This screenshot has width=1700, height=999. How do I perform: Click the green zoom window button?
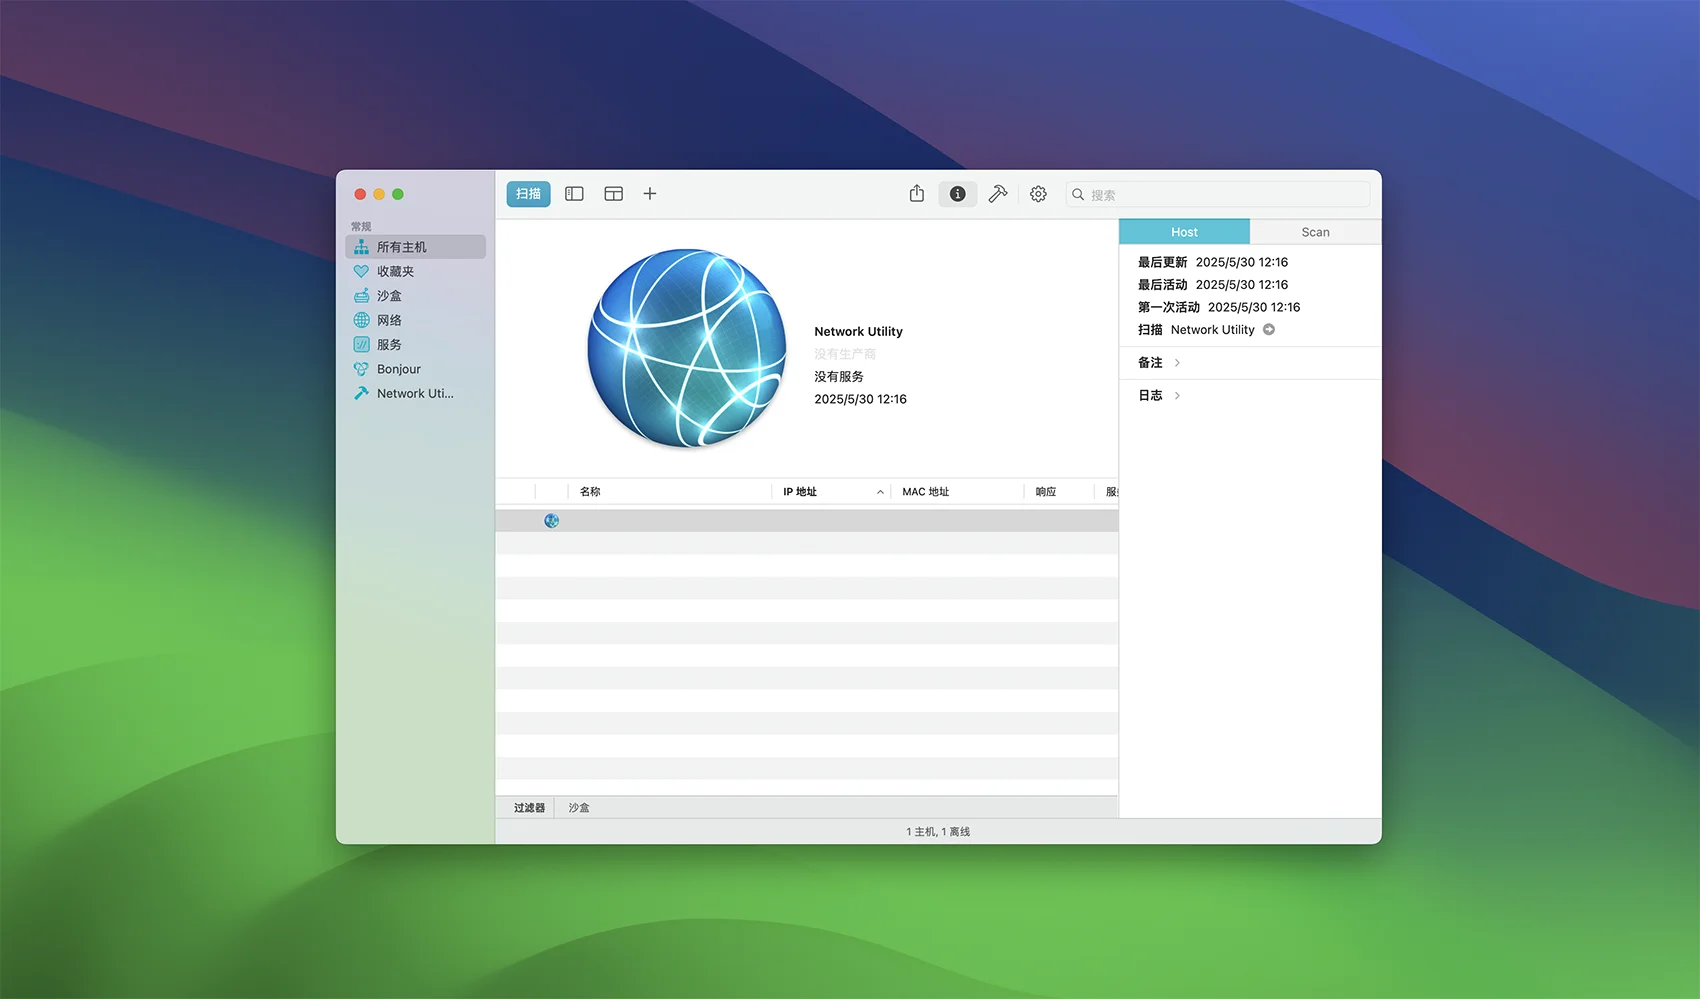click(398, 194)
